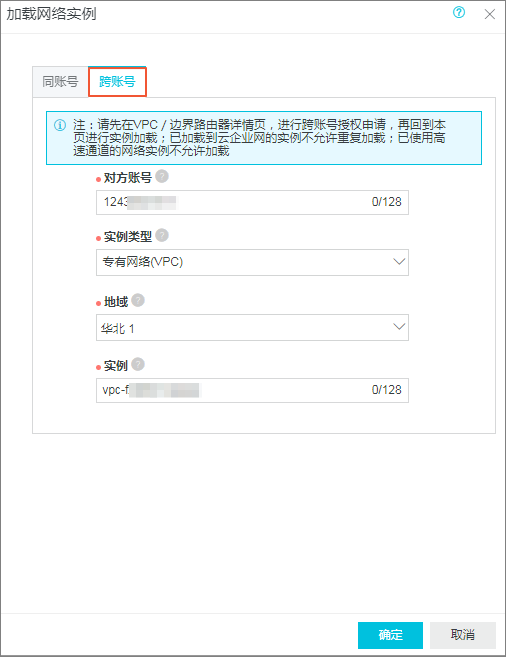Open the help tooltip next to 对方账号
This screenshot has height=657, width=506.
(x=162, y=176)
